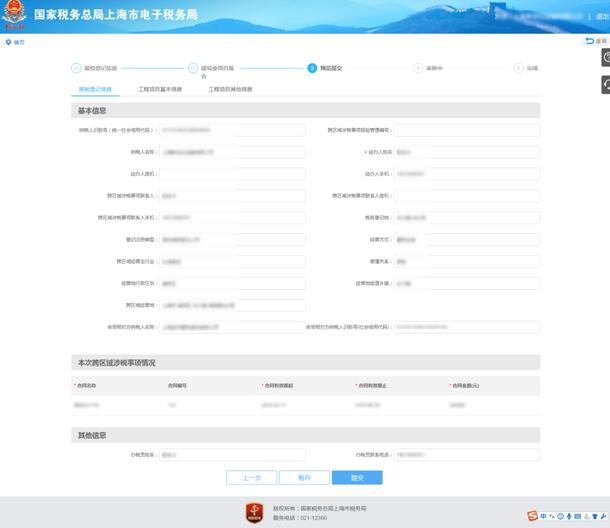The height and width of the screenshot is (528, 610).
Task: Click the 经营地行政区划 field
Action: pos(232,283)
